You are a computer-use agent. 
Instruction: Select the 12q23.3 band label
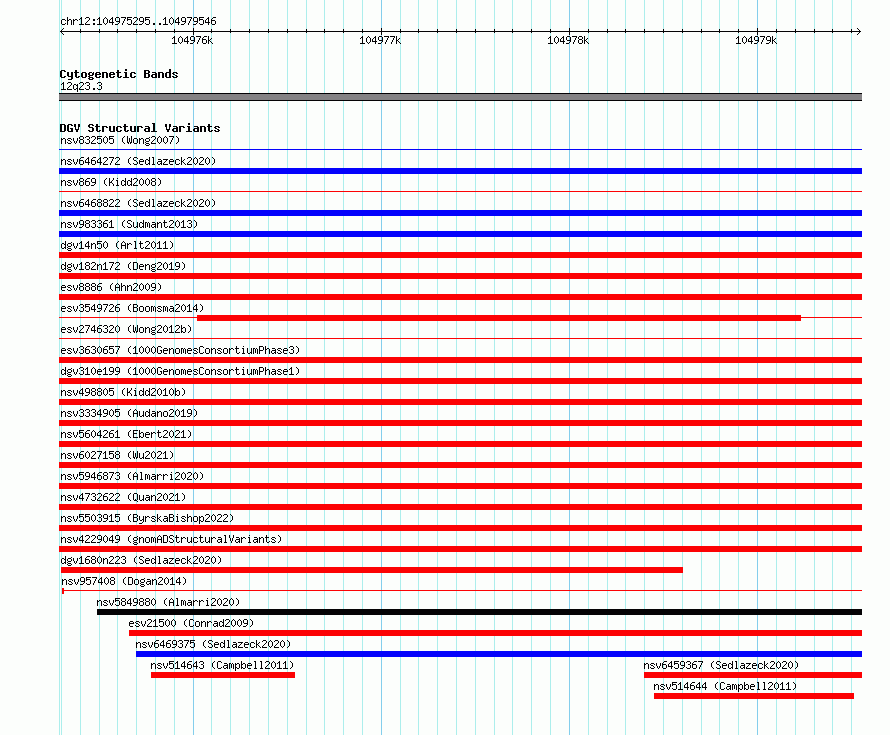(x=81, y=86)
